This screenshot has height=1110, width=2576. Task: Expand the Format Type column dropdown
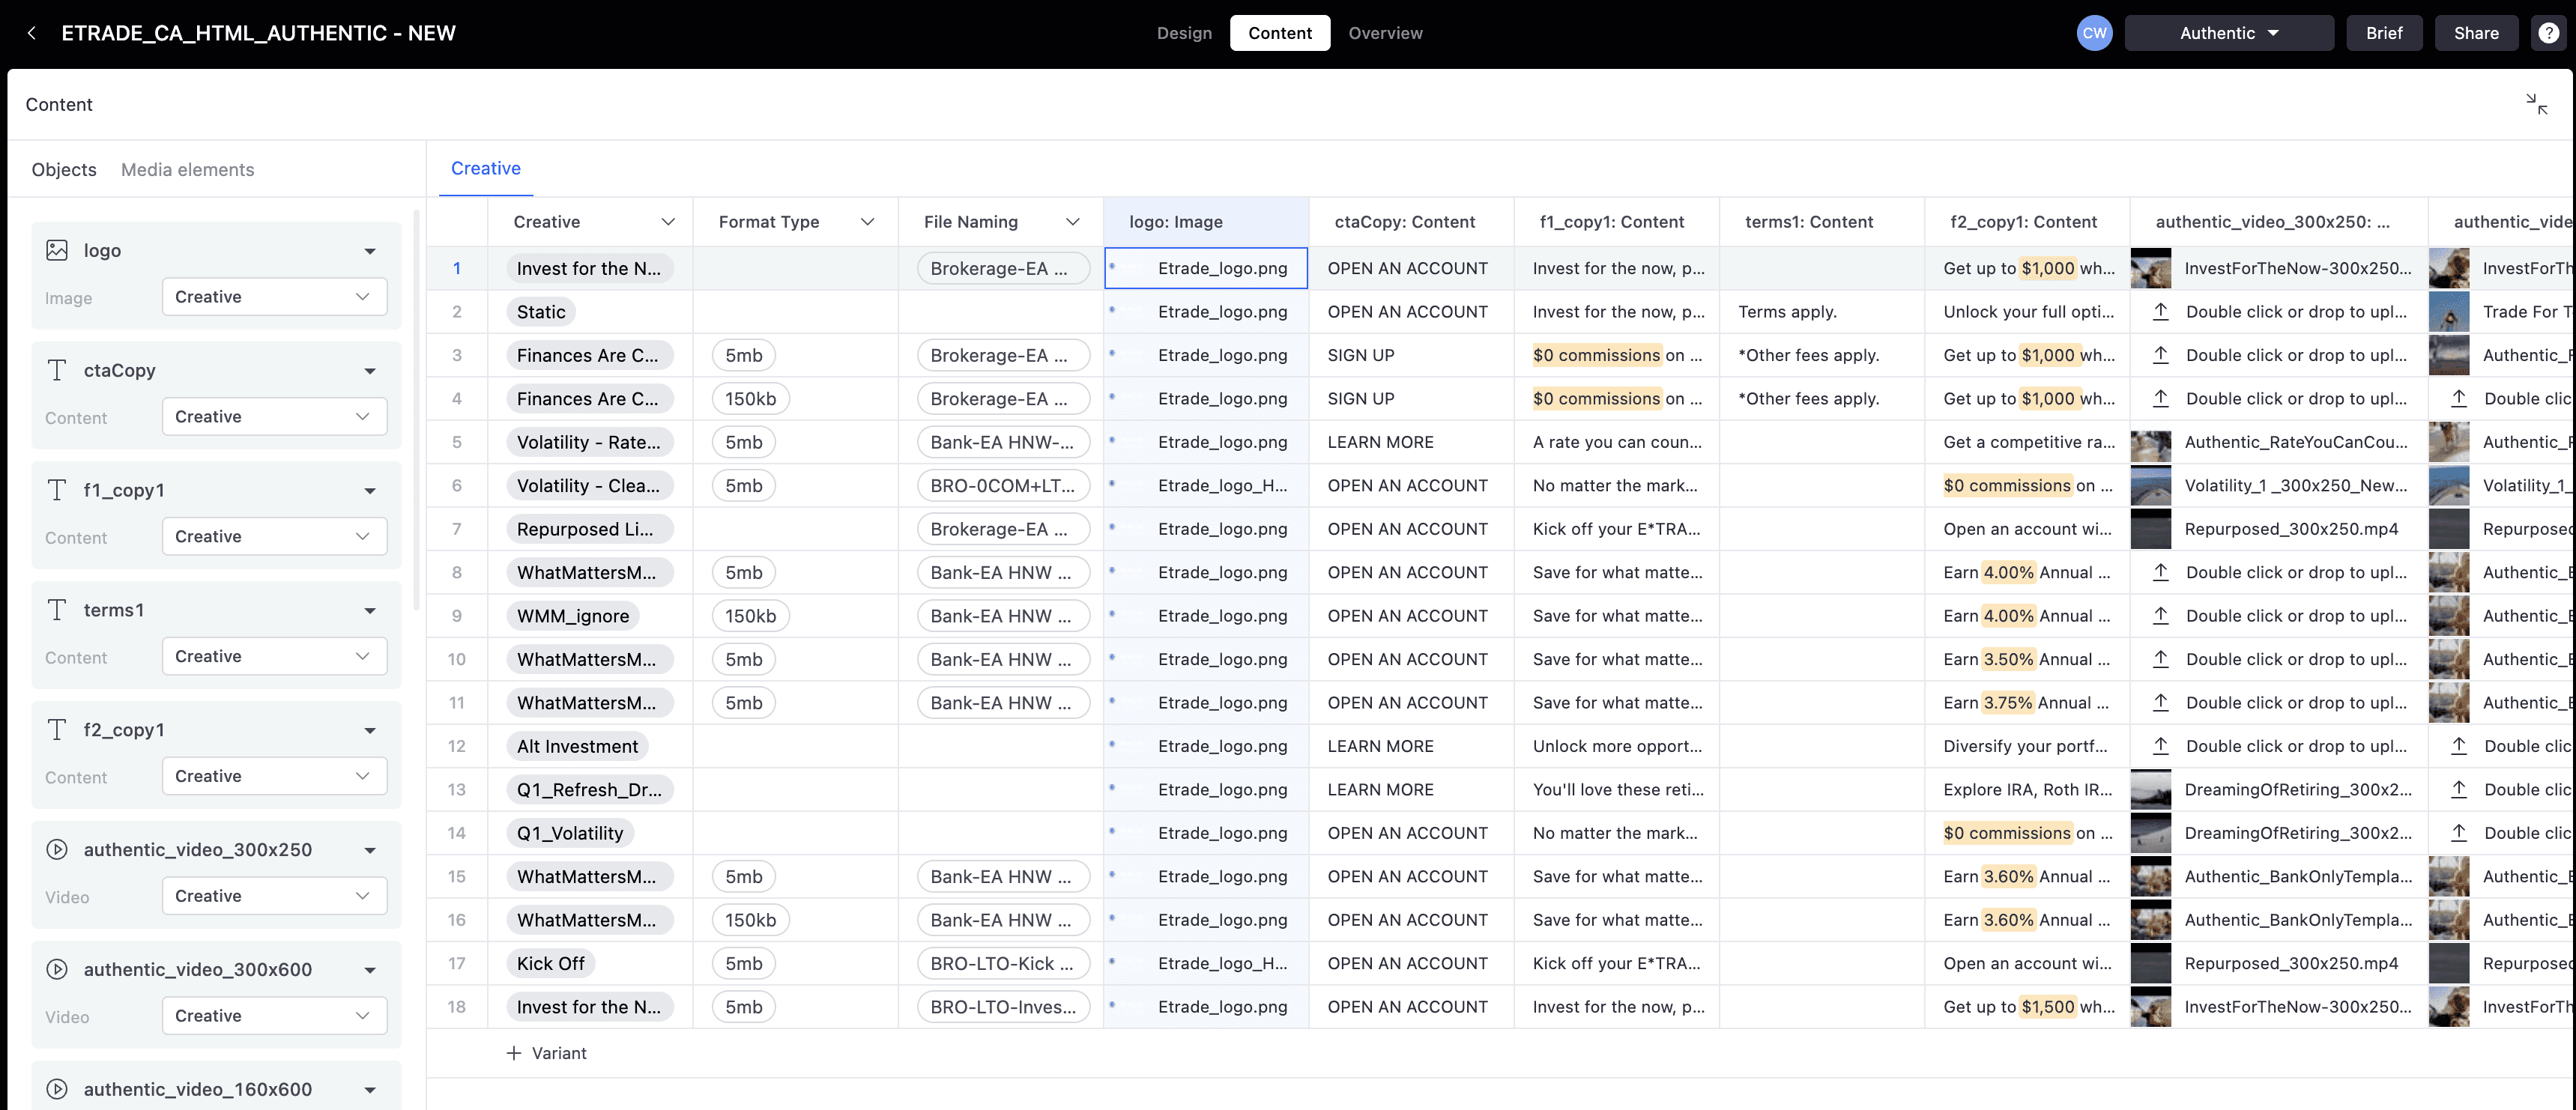867,222
